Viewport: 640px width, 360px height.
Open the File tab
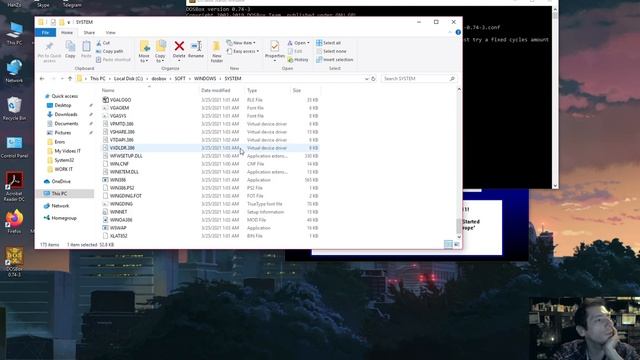[45, 33]
